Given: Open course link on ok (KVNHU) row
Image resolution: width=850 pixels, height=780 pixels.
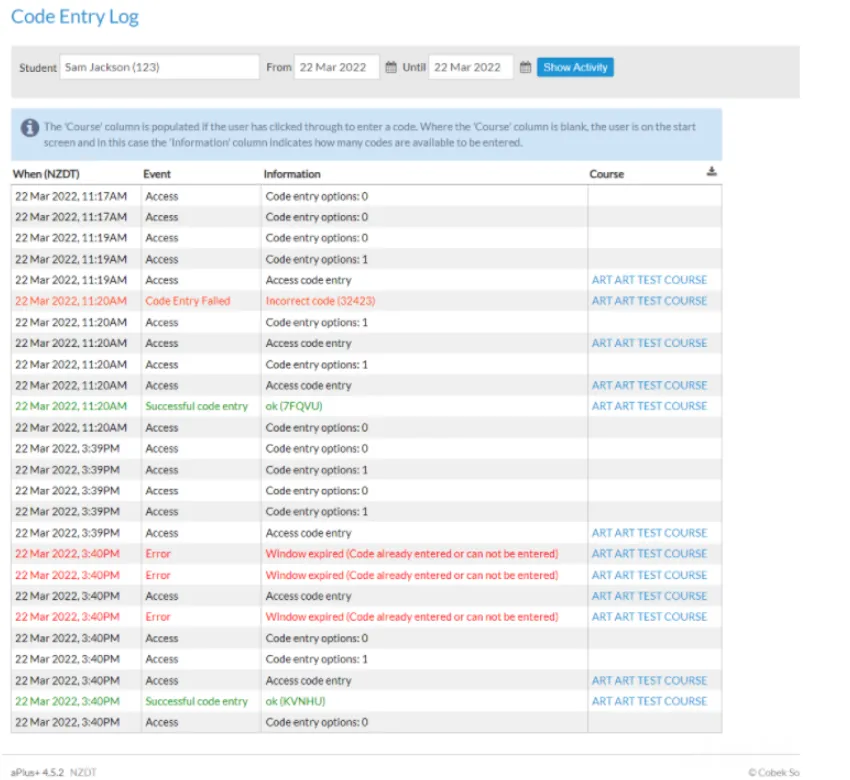Looking at the screenshot, I should (649, 701).
